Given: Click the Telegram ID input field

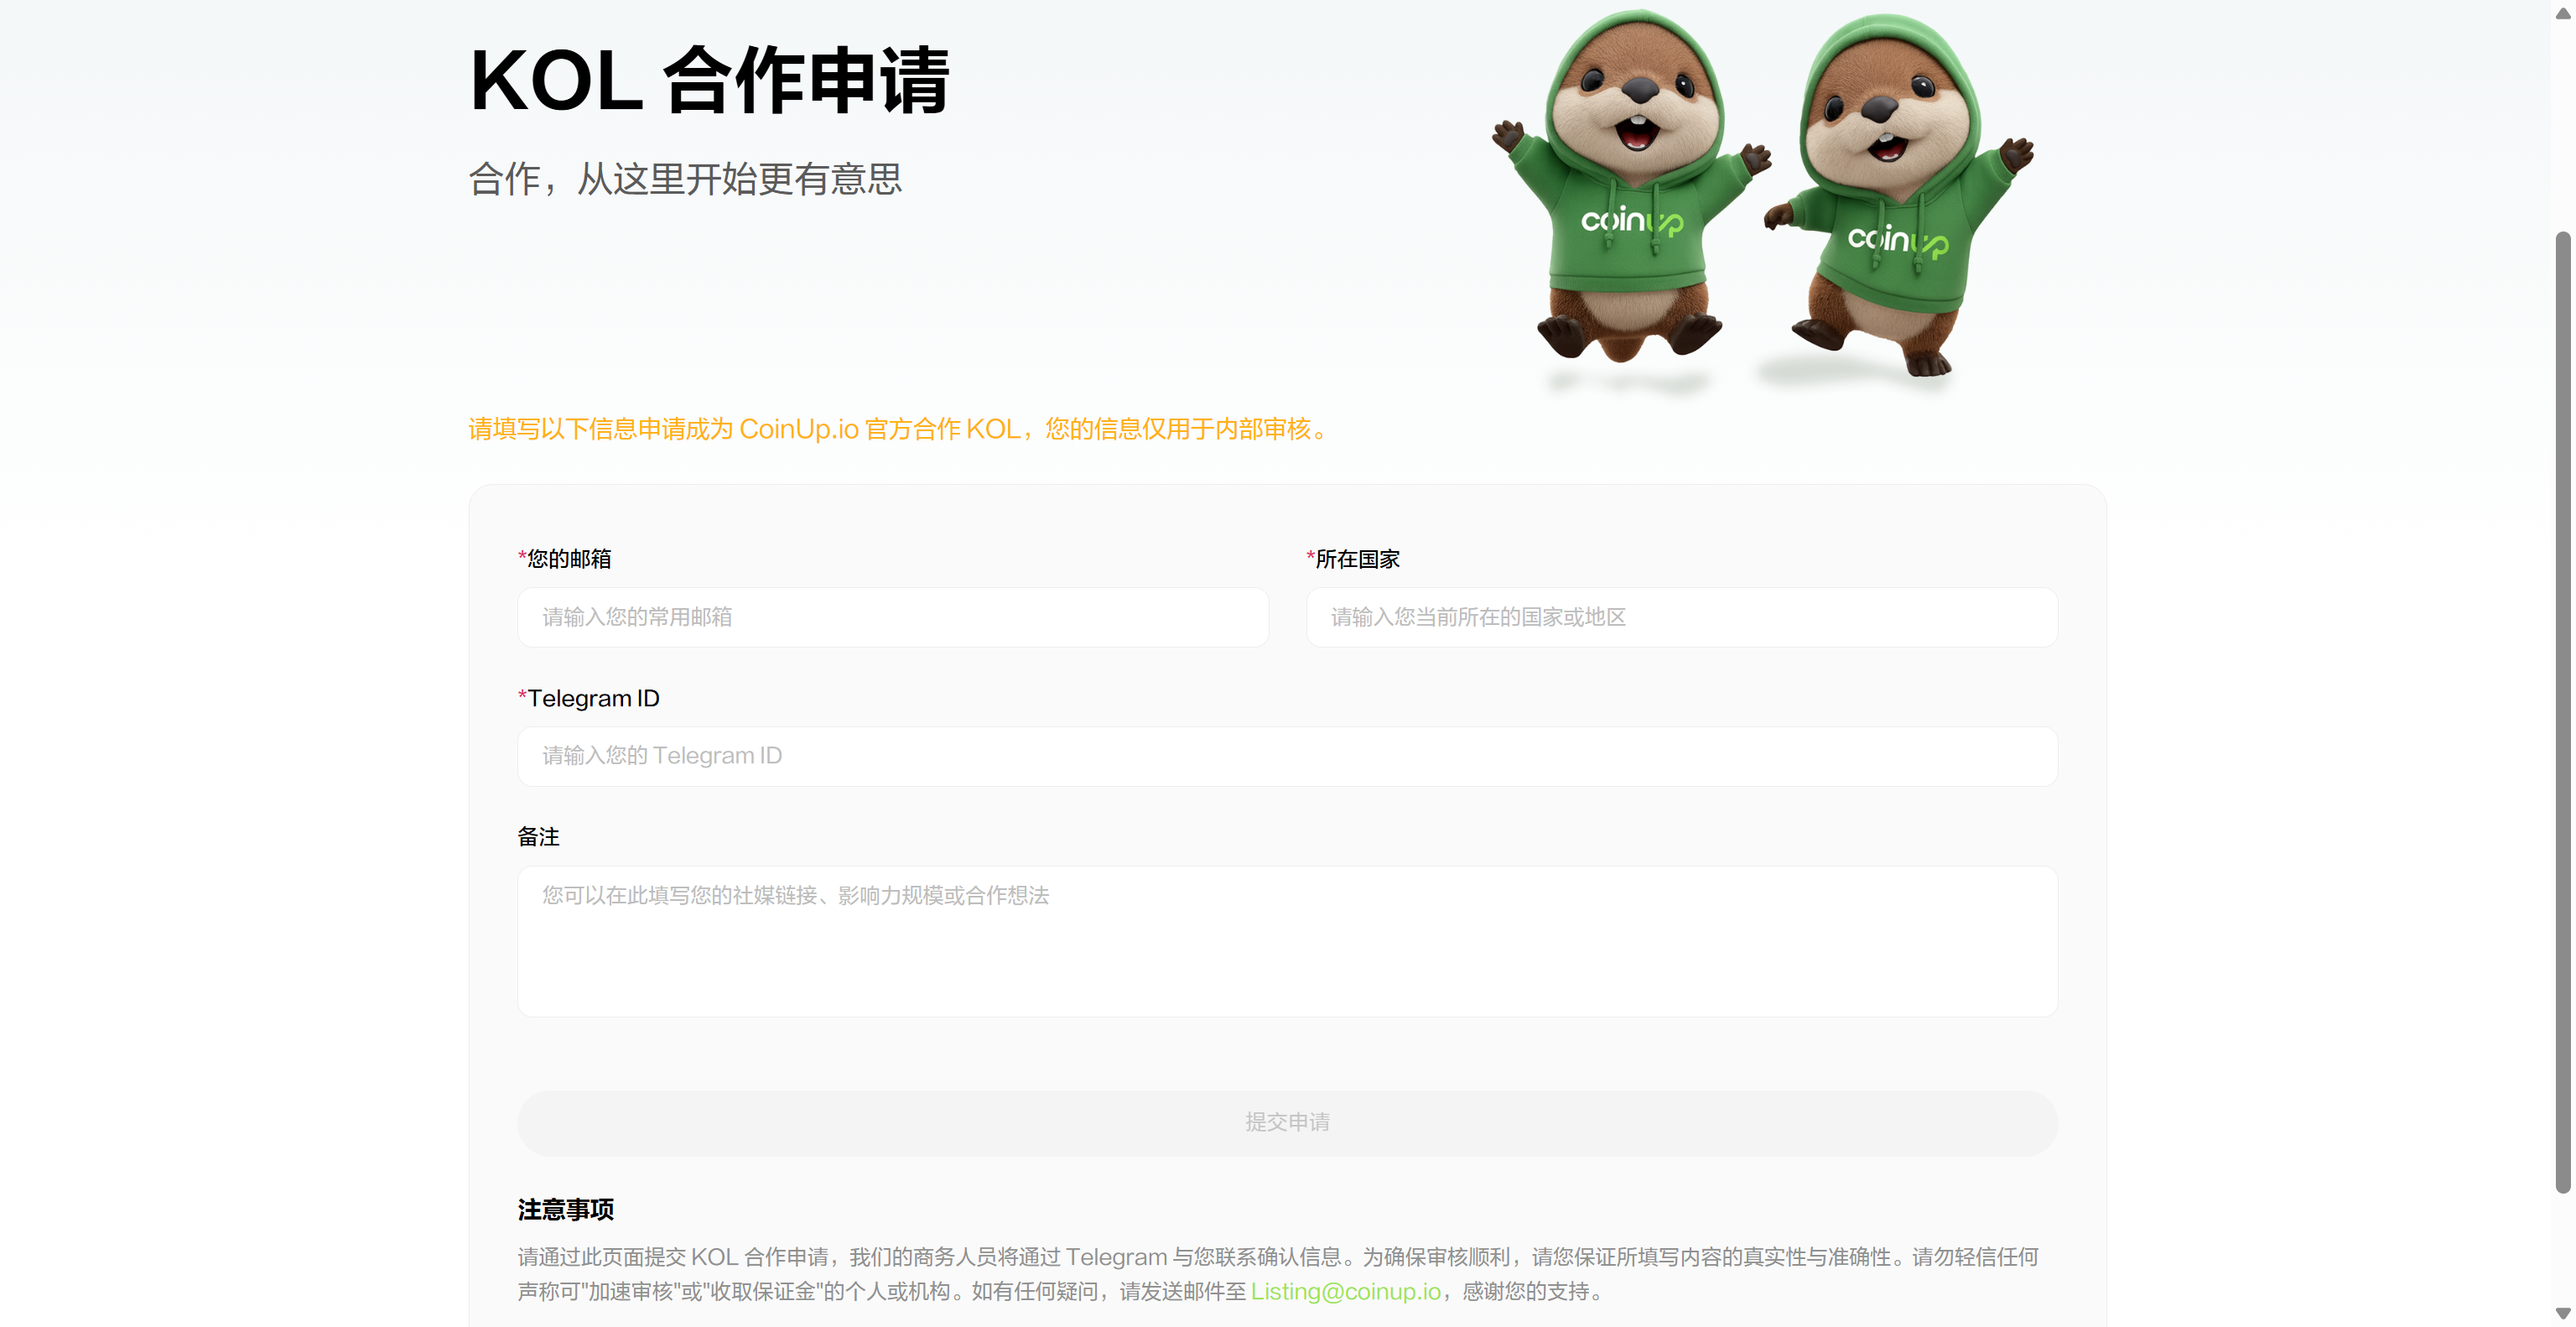Looking at the screenshot, I should [1287, 756].
